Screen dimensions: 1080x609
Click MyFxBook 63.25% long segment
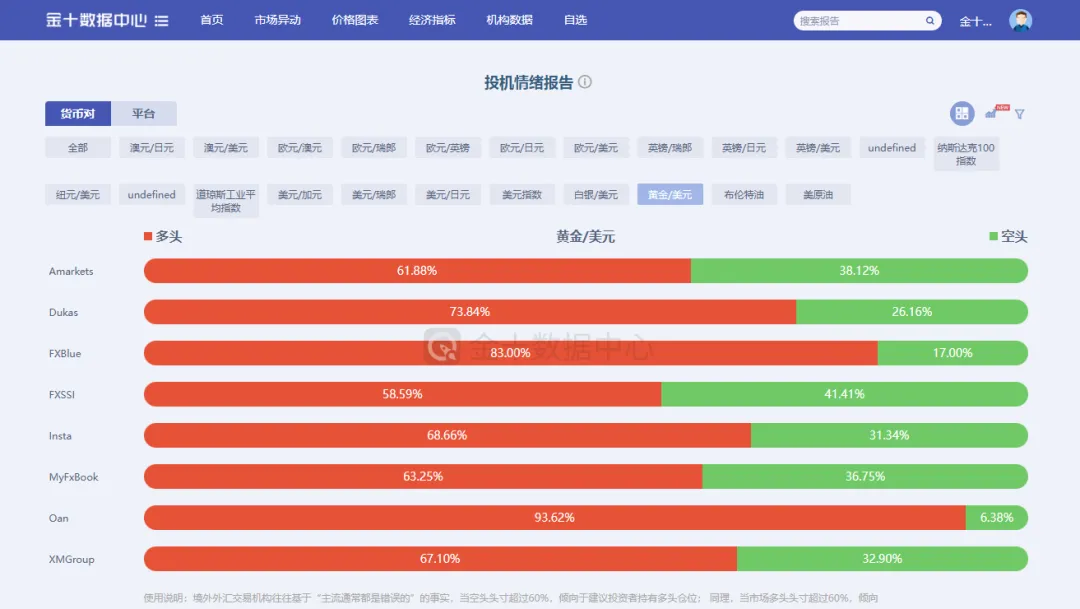423,477
